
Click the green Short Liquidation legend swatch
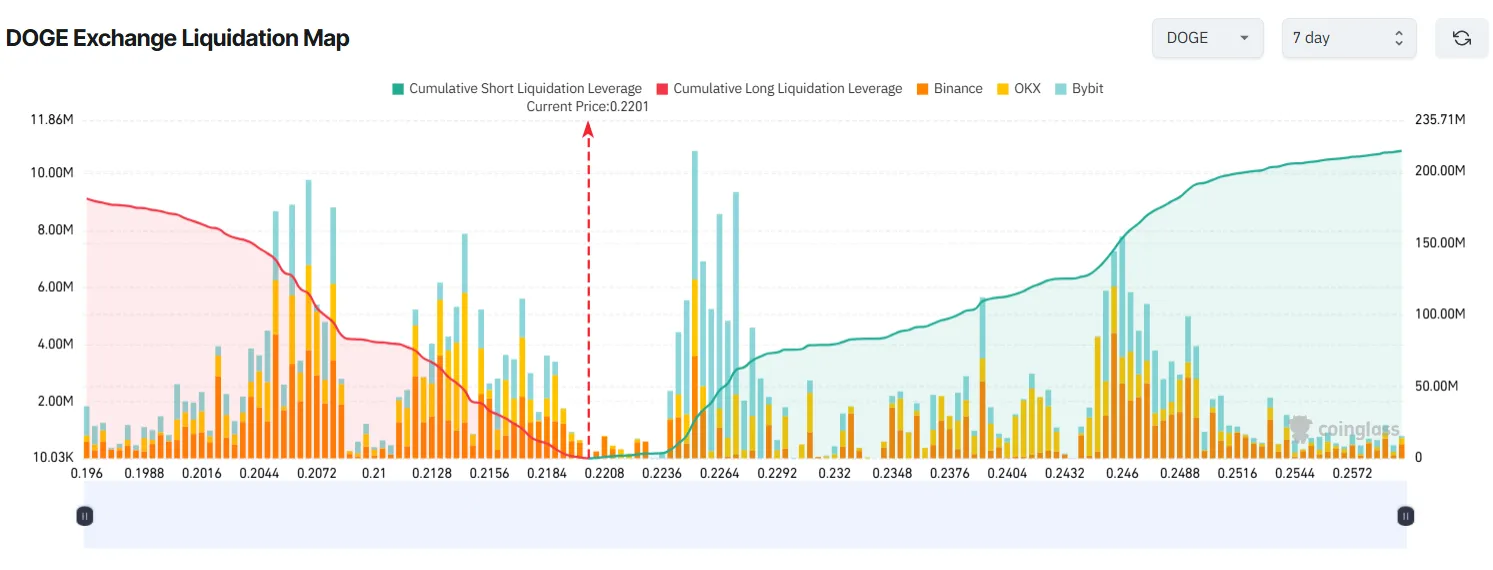coord(398,89)
